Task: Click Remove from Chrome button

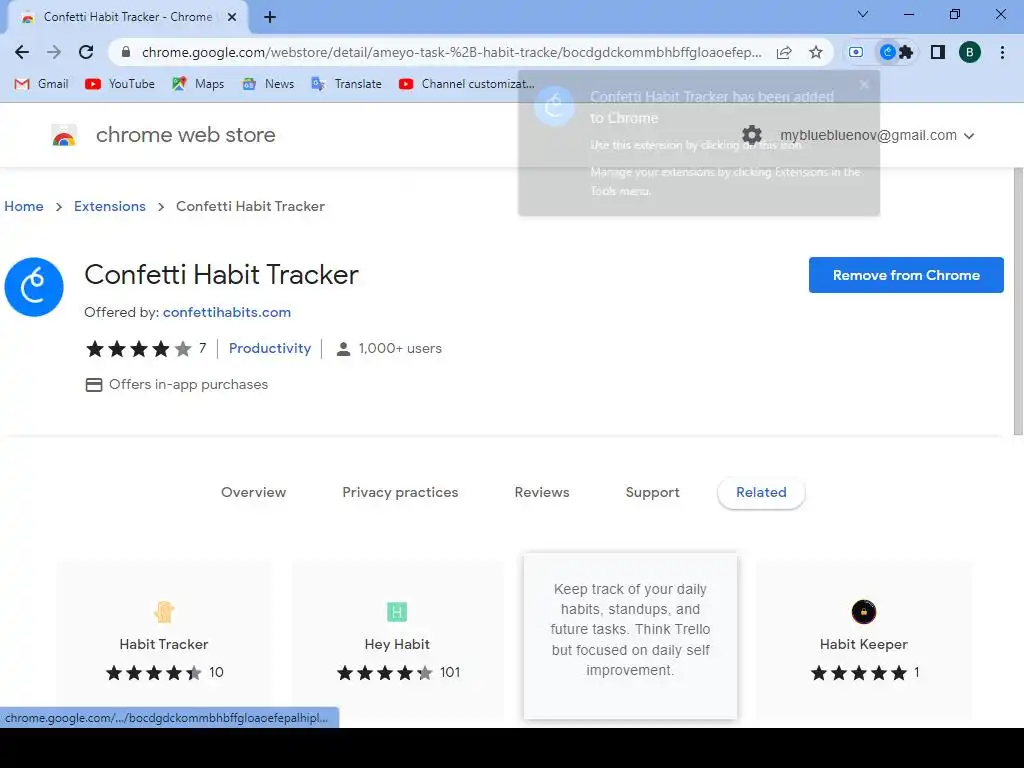Action: (906, 275)
